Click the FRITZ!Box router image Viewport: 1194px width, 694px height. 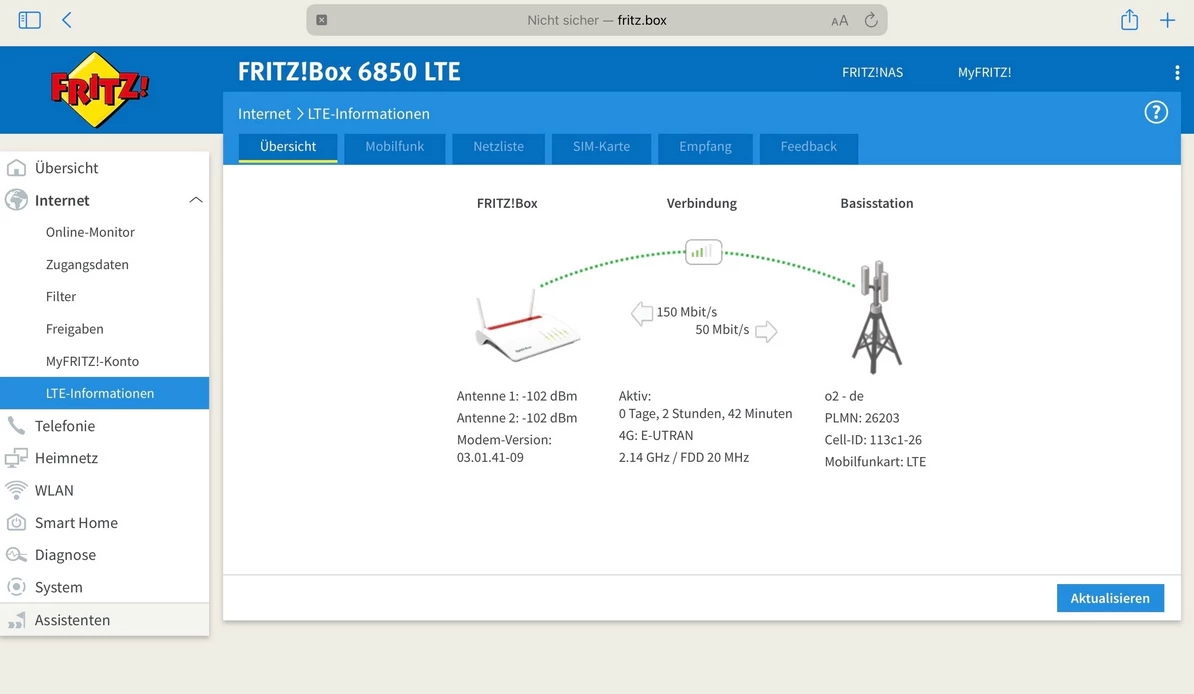pyautogui.click(x=527, y=326)
